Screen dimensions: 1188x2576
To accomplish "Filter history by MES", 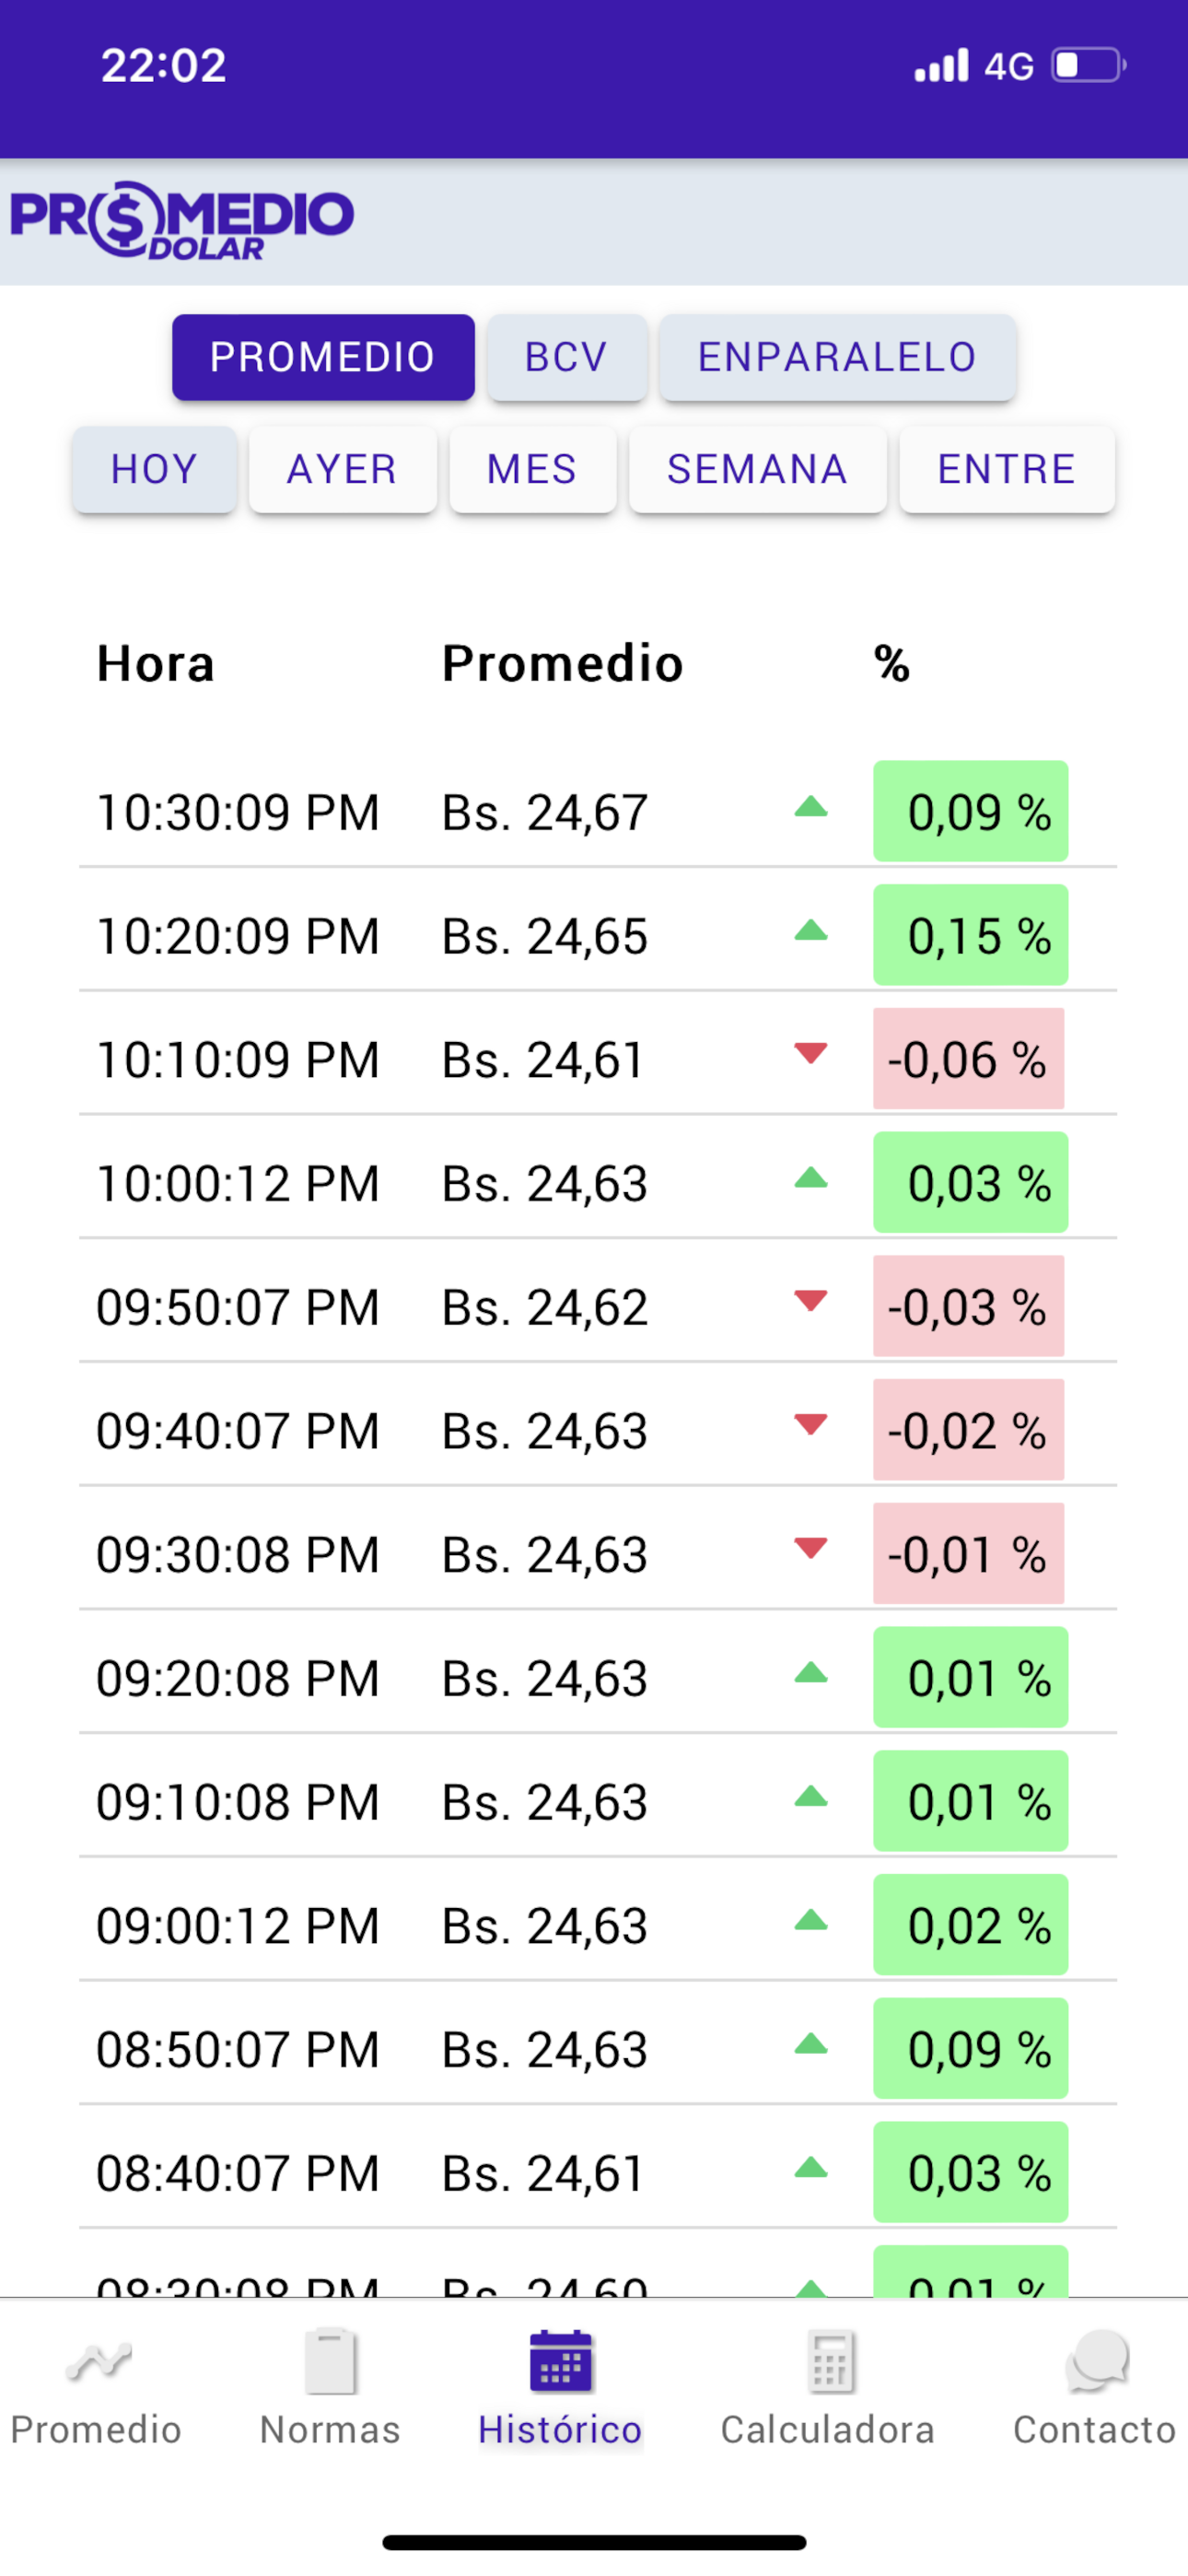I will (x=532, y=469).
